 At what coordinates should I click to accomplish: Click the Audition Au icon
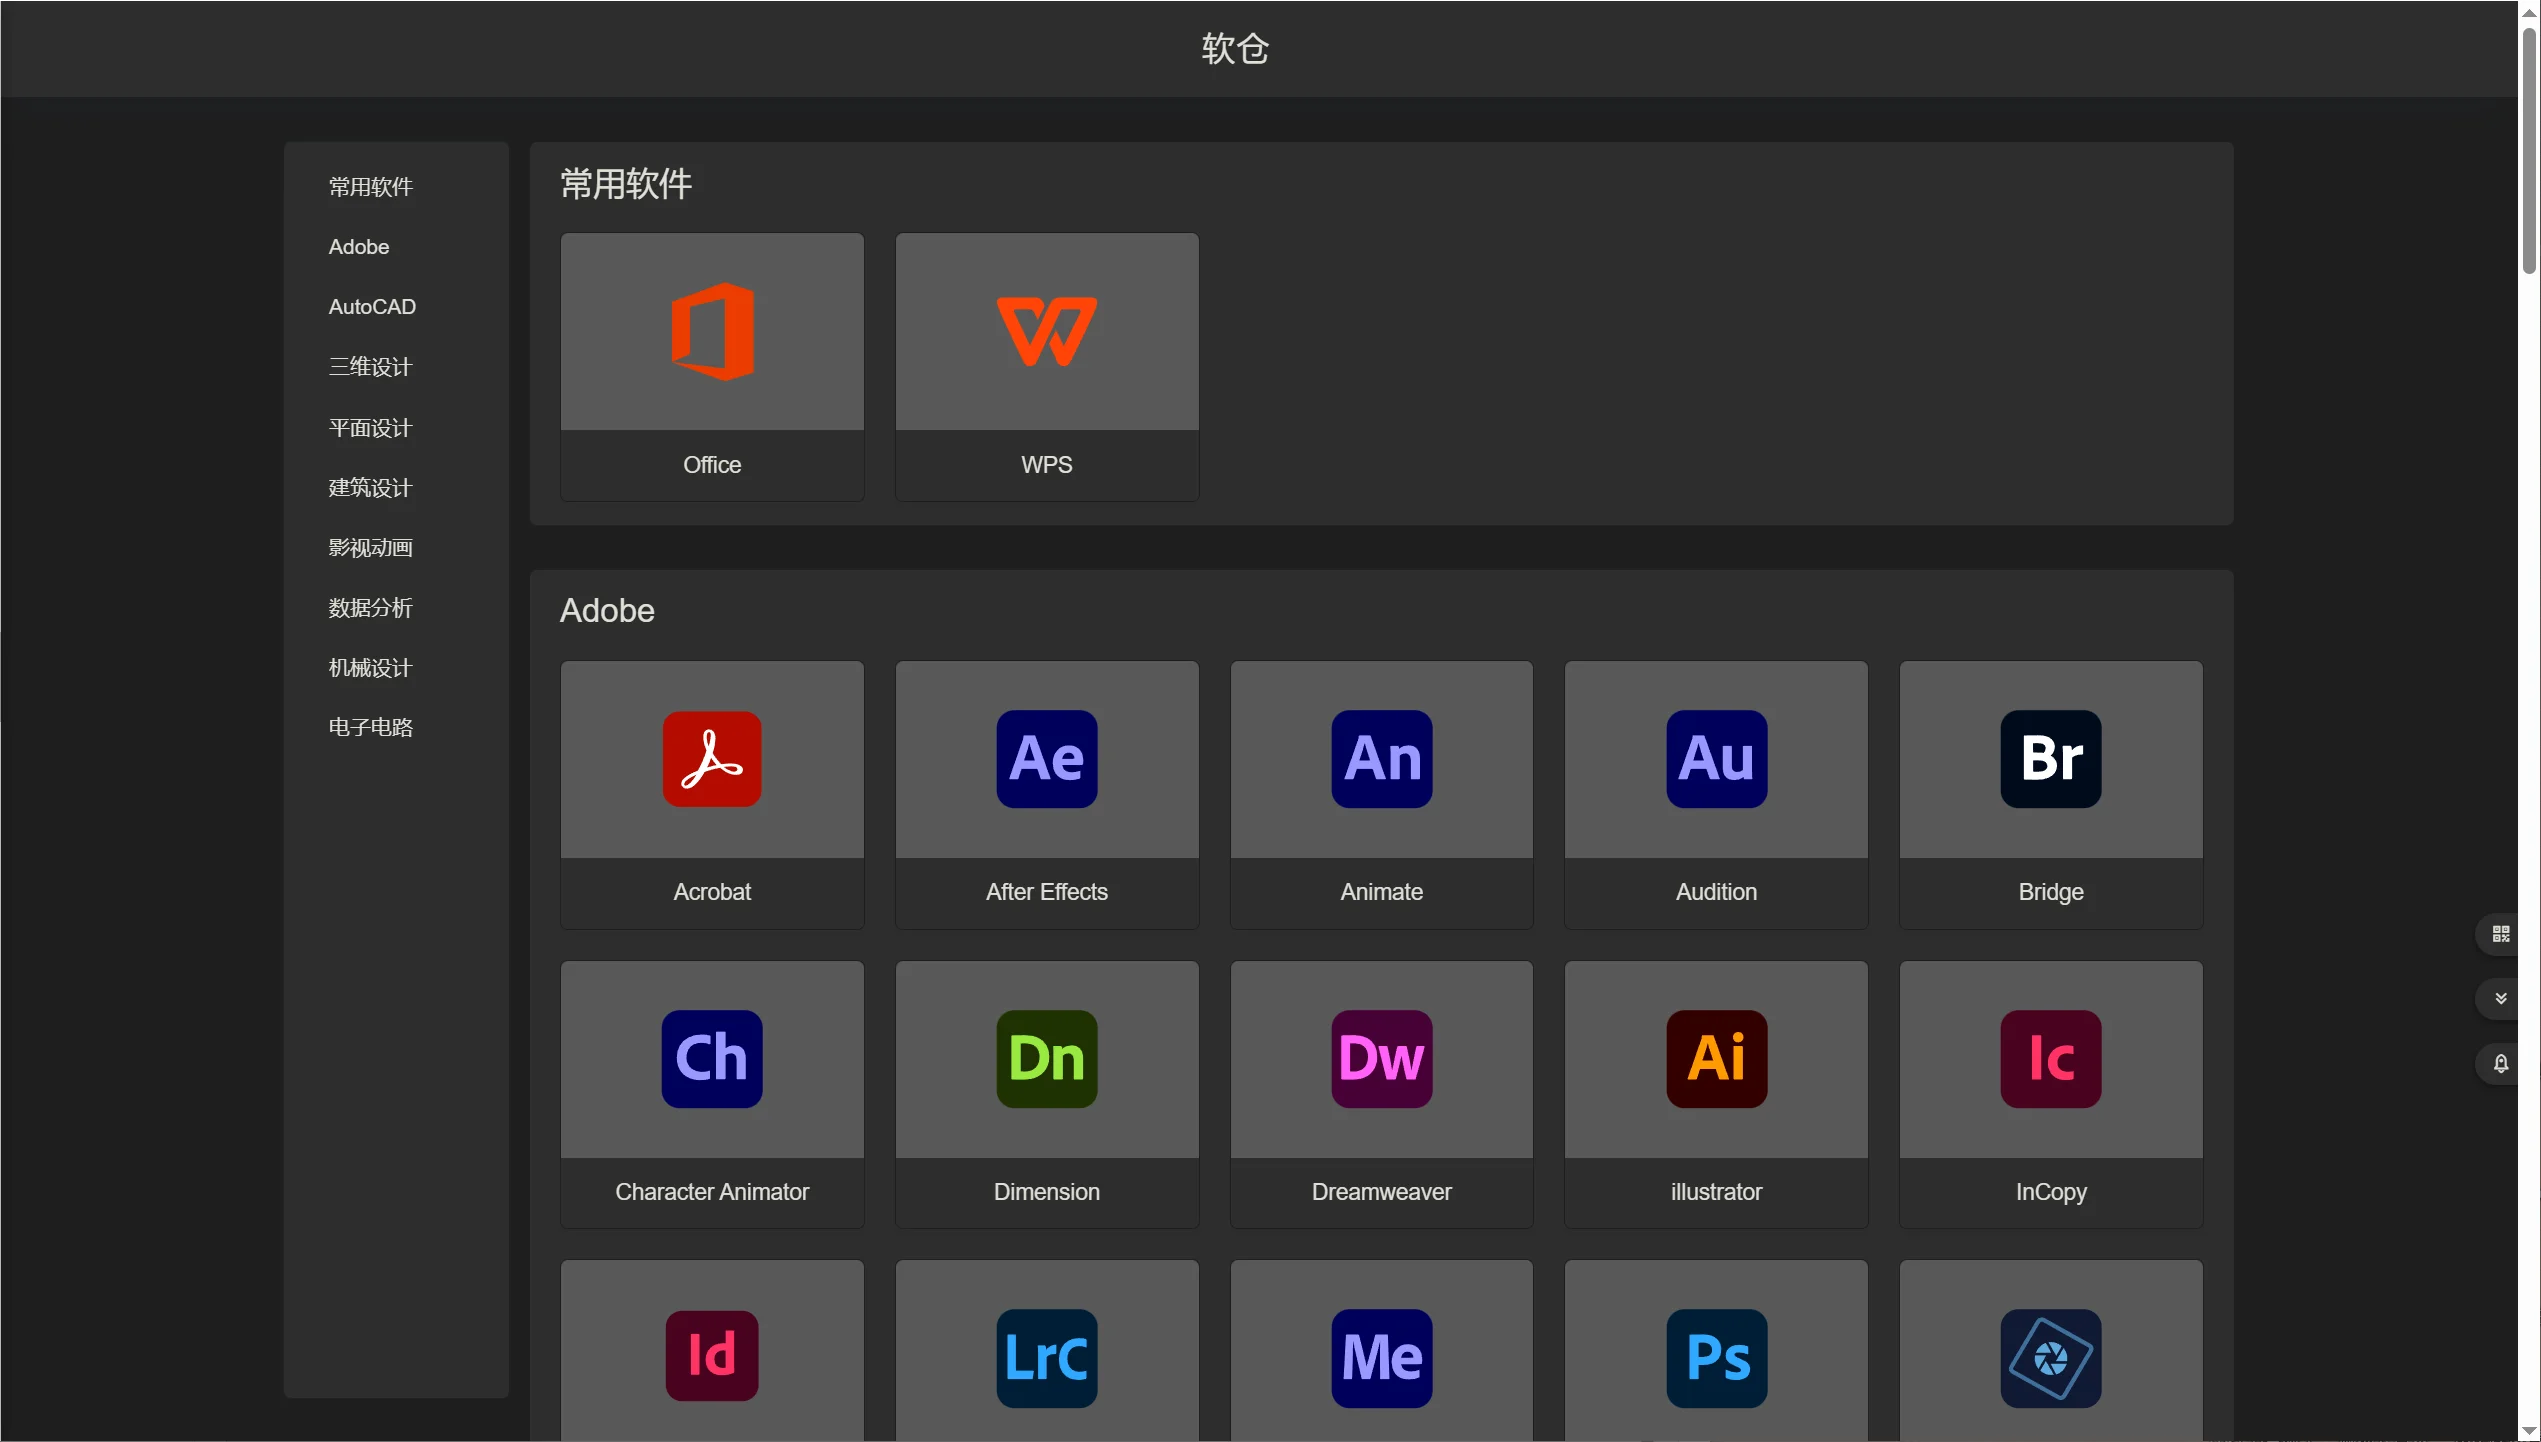click(1716, 759)
